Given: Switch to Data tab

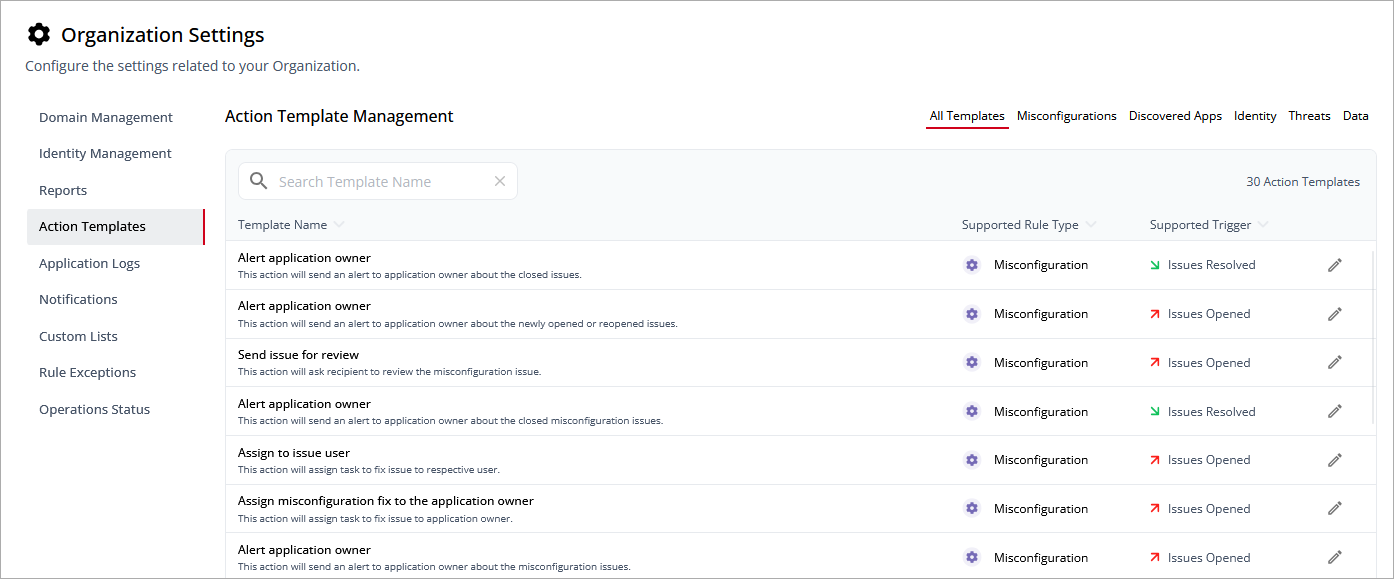Looking at the screenshot, I should click(1355, 116).
